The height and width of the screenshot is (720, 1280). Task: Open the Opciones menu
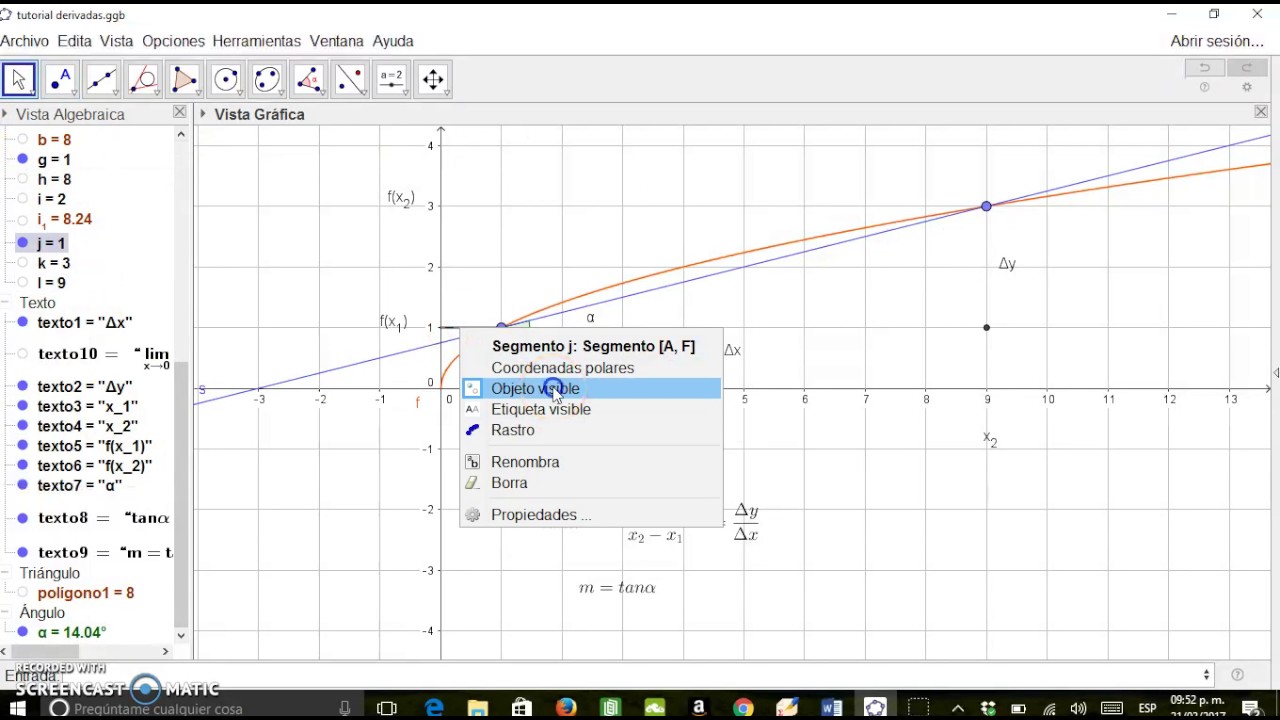point(173,41)
